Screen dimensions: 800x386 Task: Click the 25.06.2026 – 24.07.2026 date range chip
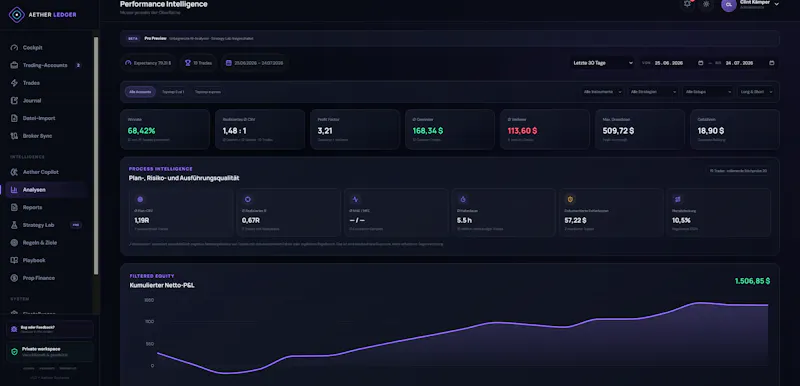click(x=254, y=63)
